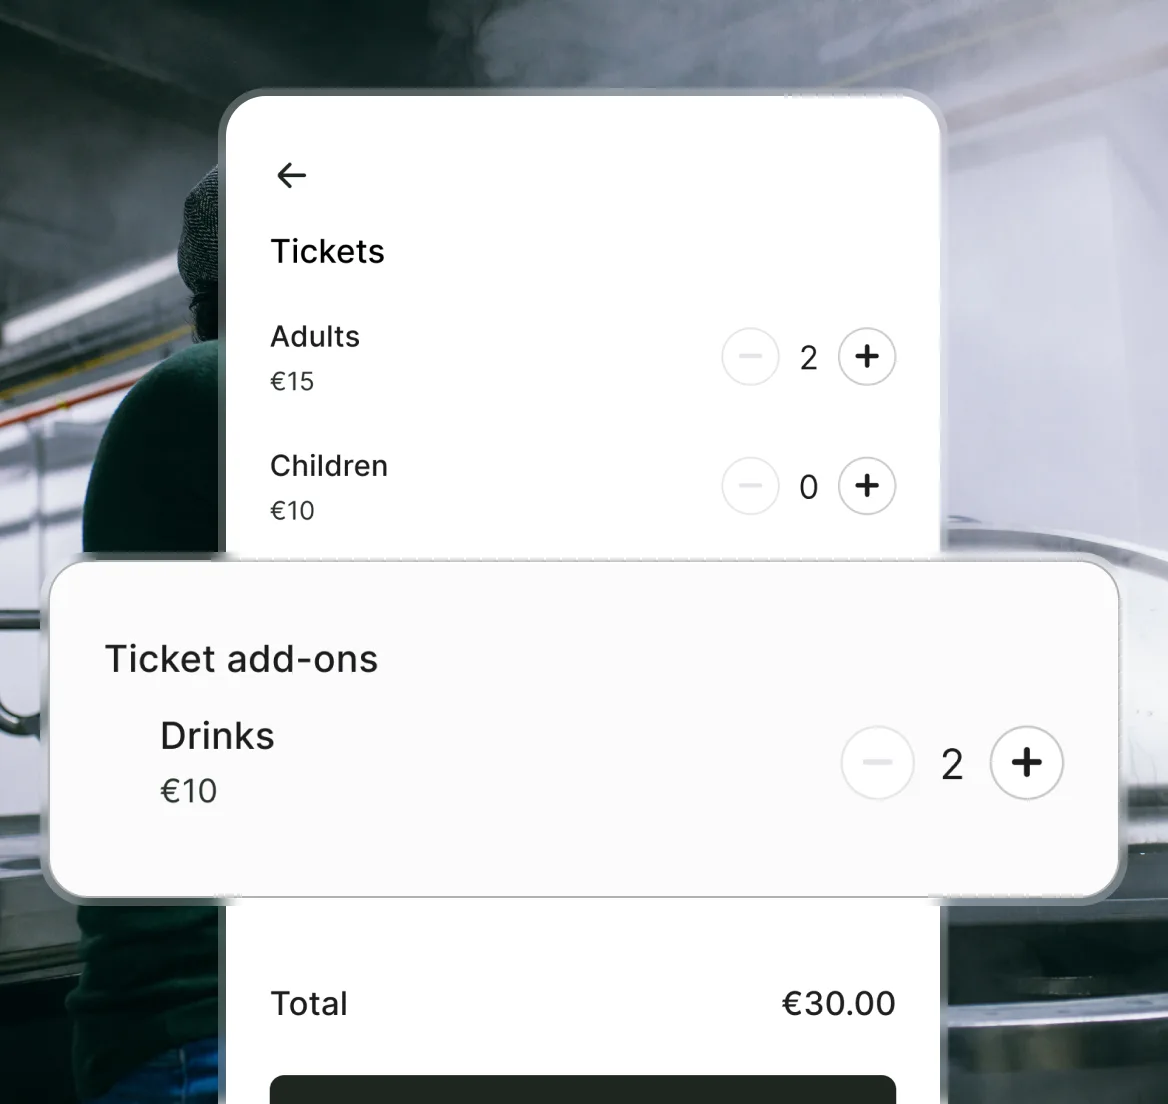
Task: Select the minus icon beside Children
Action: tap(751, 486)
